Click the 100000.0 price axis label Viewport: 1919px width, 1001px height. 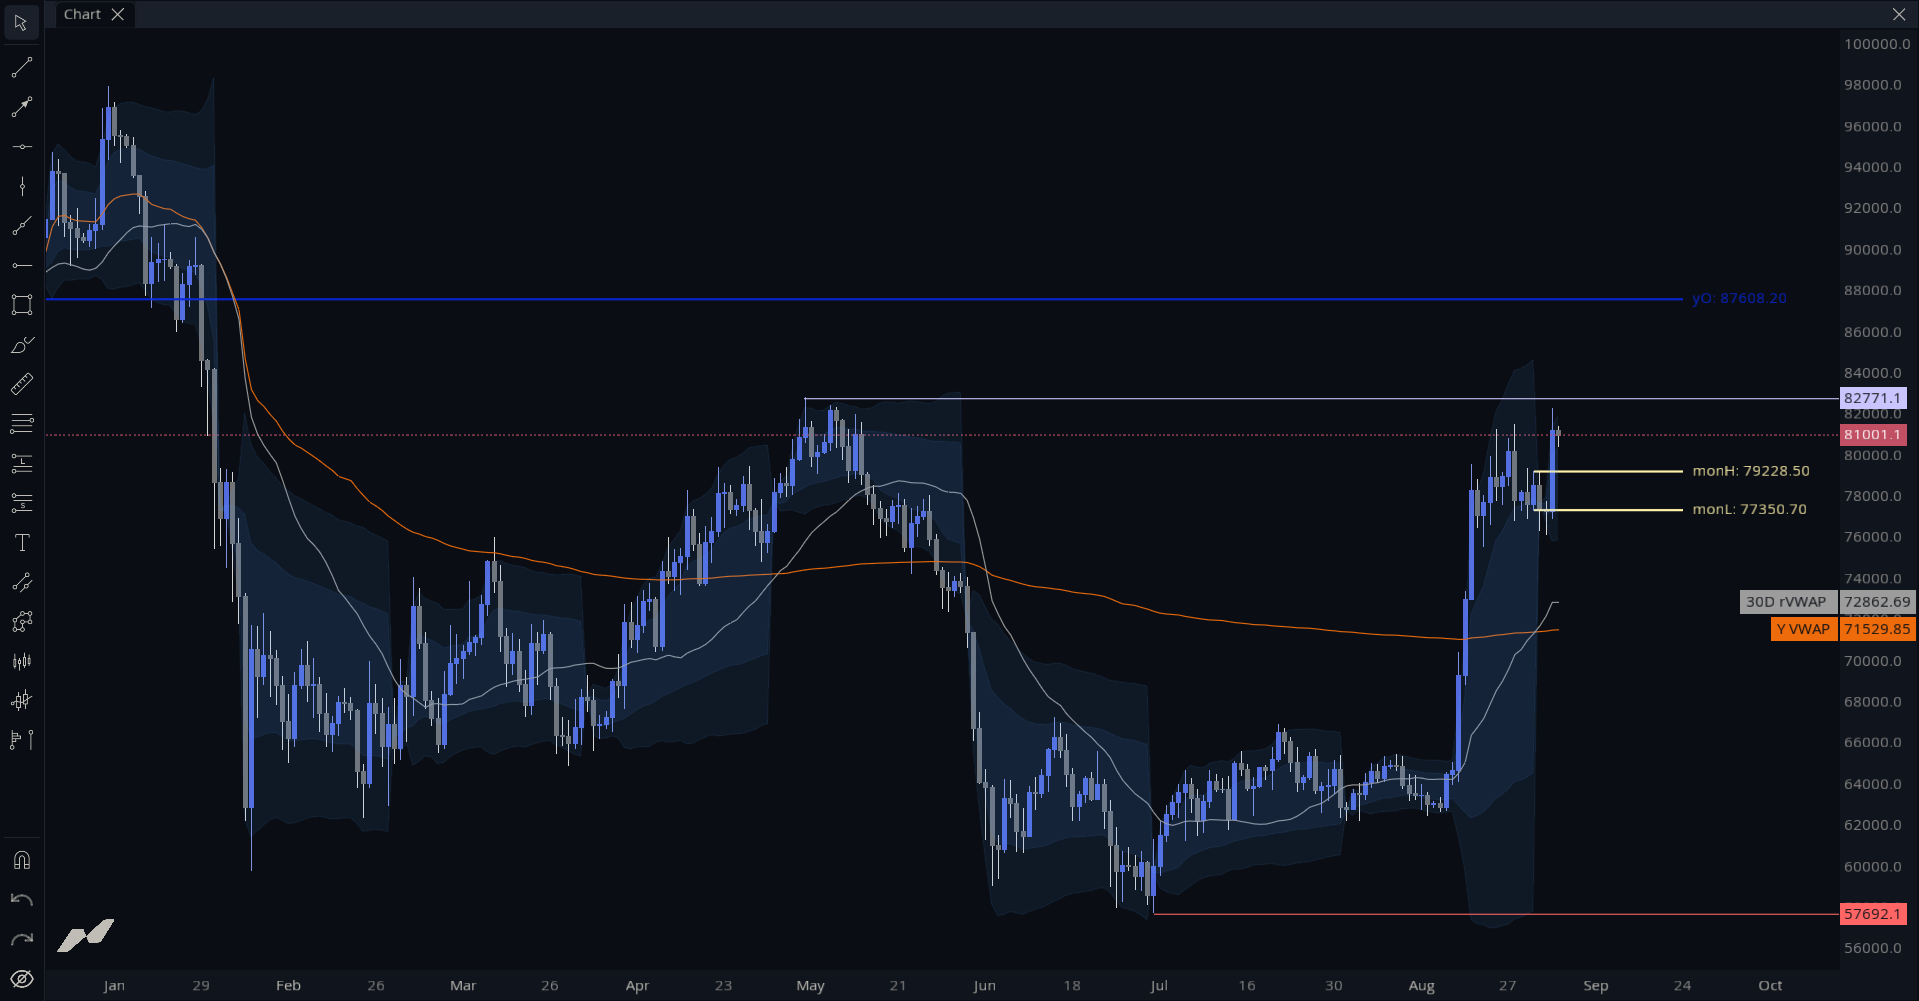1878,44
